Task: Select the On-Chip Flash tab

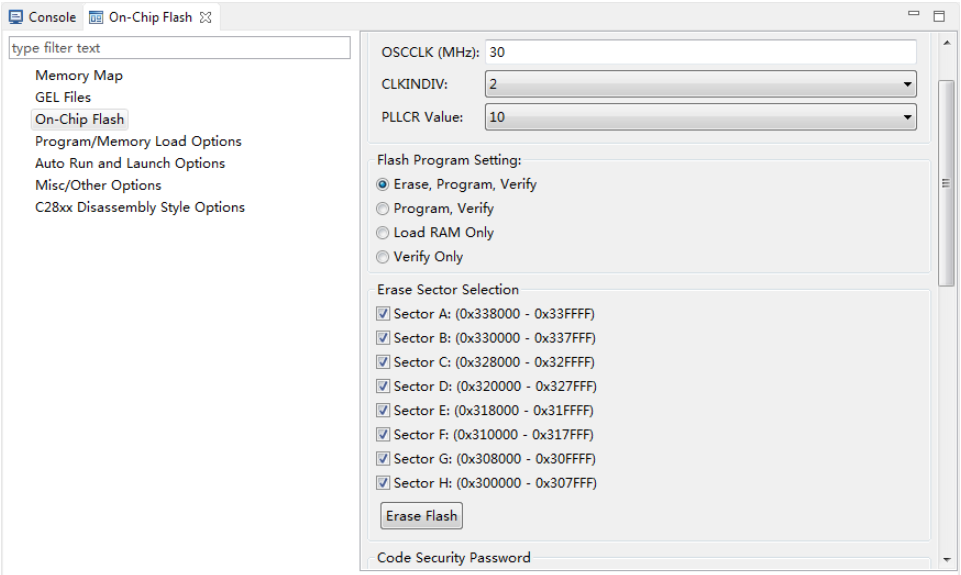Action: [151, 17]
